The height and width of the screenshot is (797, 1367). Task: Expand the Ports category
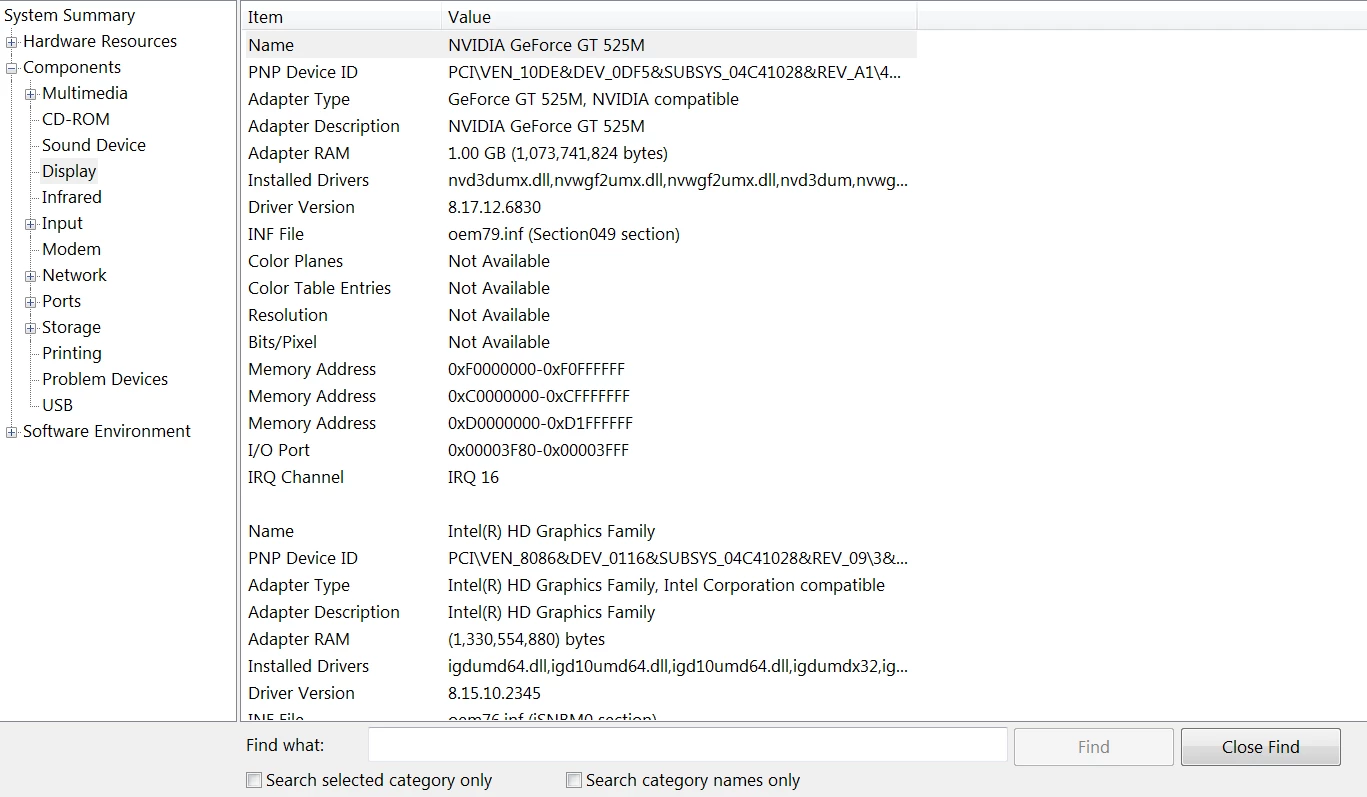31,302
